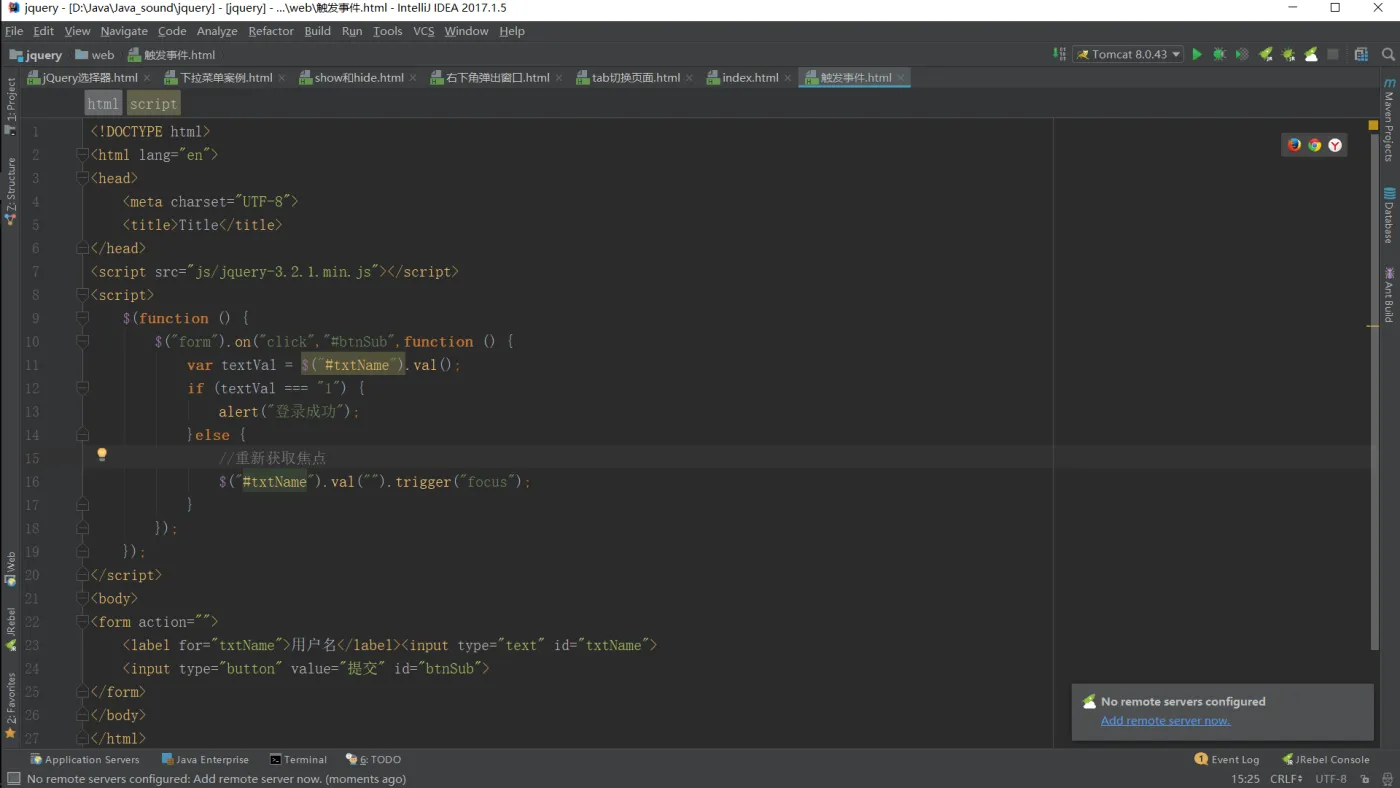Click the grey Stop square icon
1400x788 pixels.
1333,55
